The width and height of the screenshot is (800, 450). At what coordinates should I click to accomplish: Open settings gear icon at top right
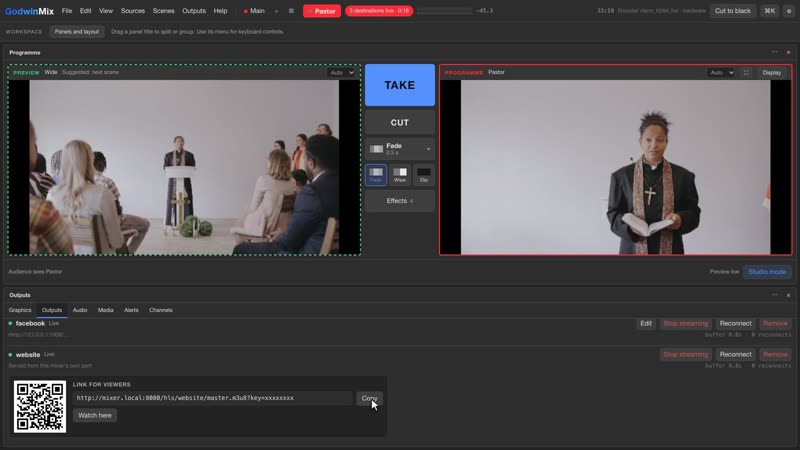(789, 11)
